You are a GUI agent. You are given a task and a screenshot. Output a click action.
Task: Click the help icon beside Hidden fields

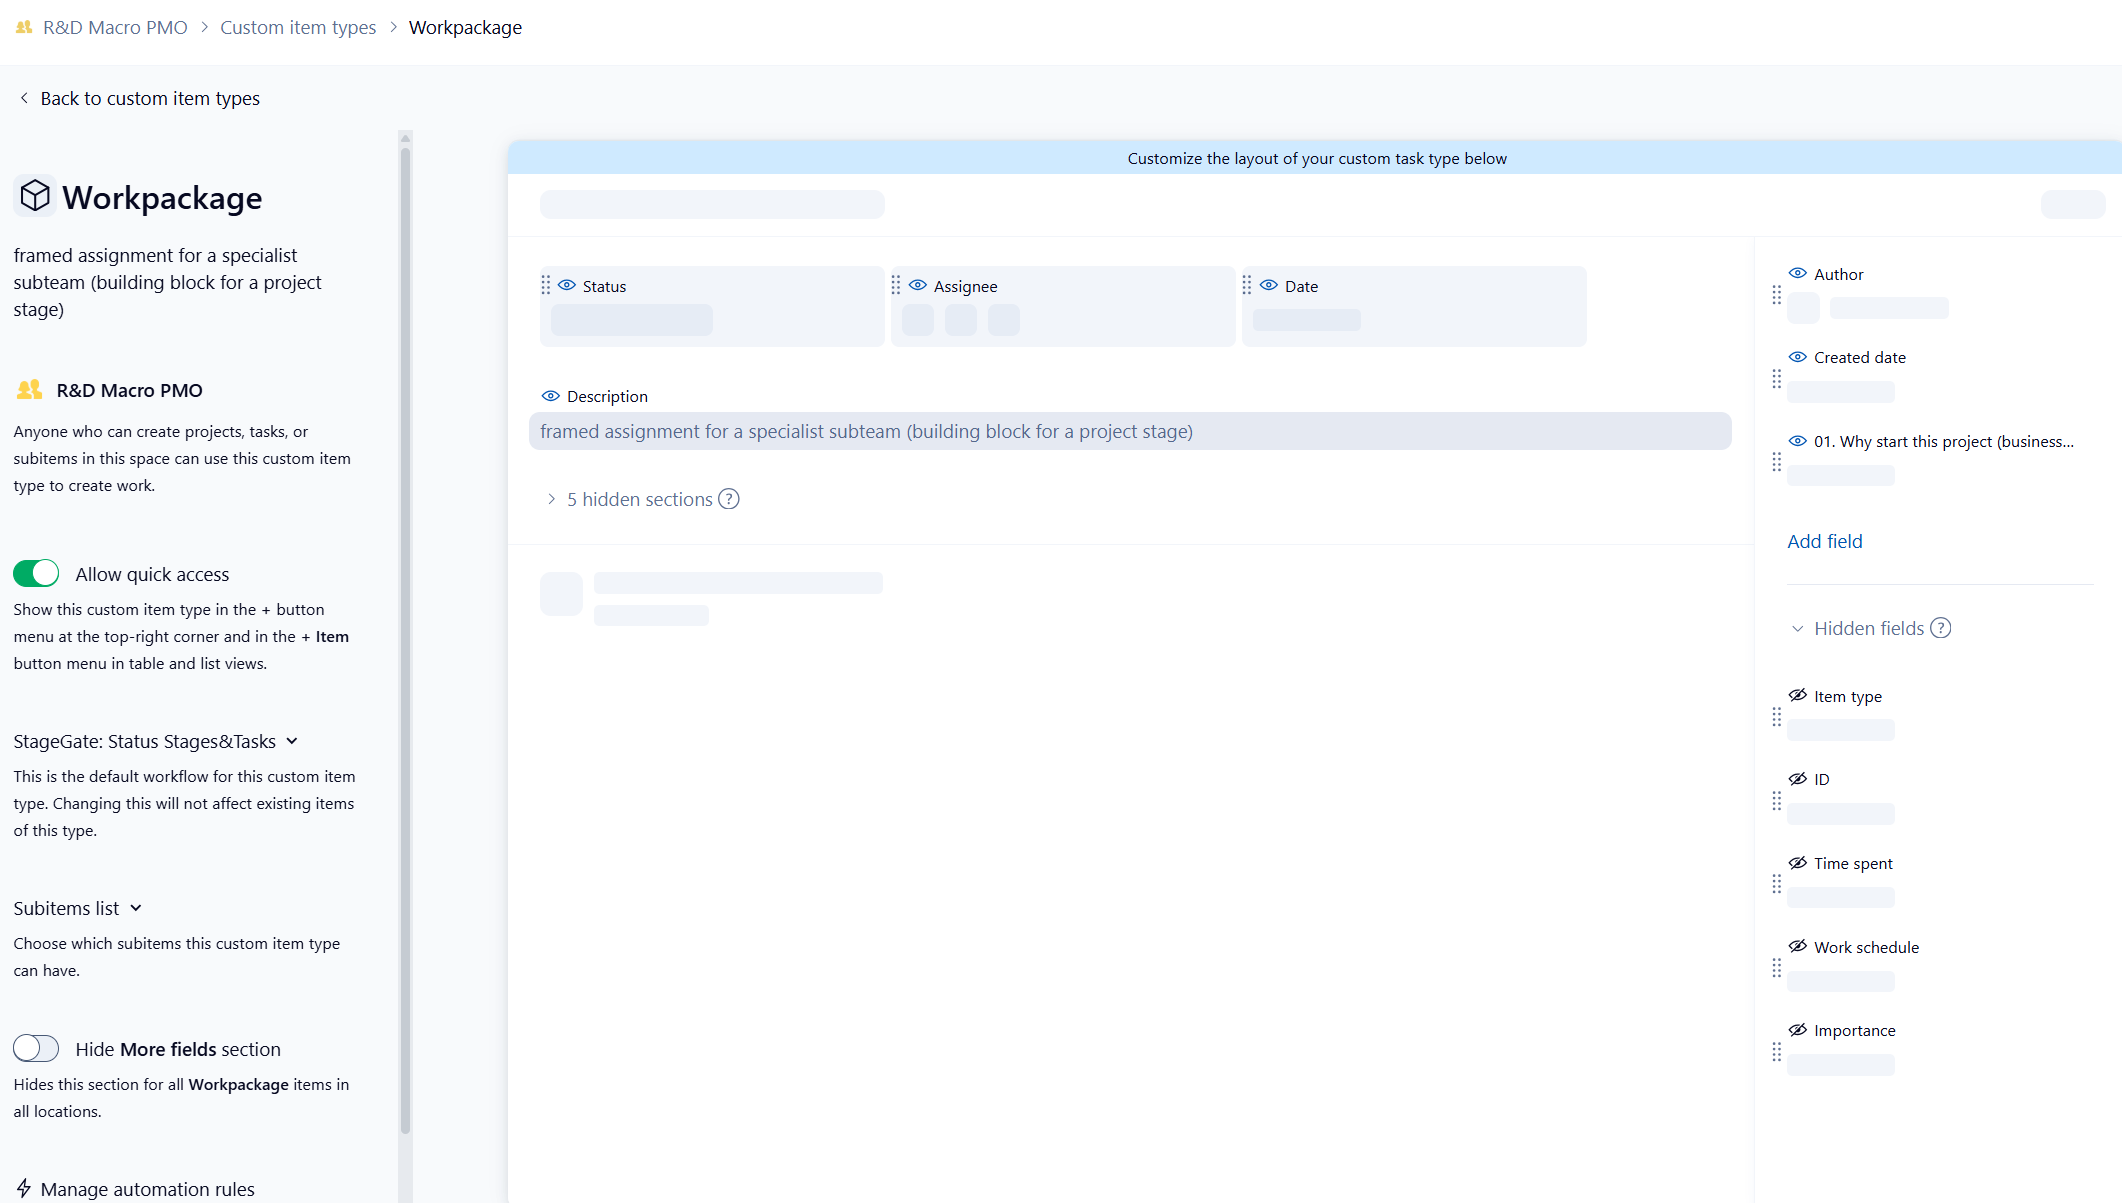[1940, 628]
